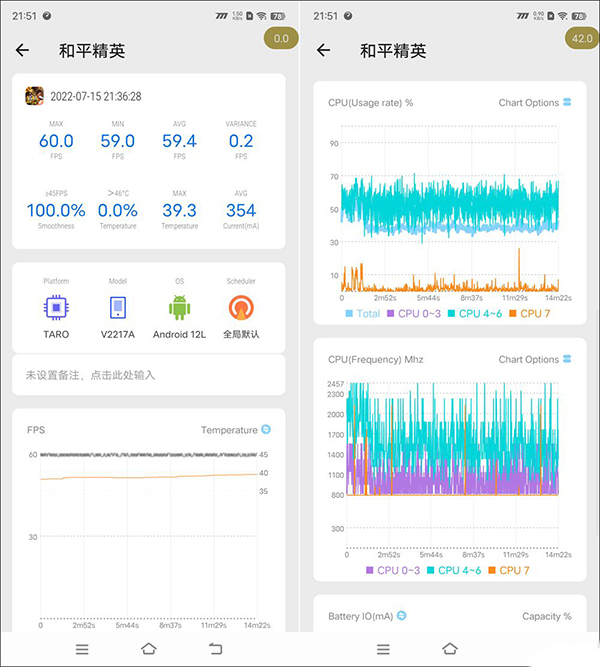The height and width of the screenshot is (667, 600).
Task: Click the left screen 和平精英 title
Action: pos(92,51)
